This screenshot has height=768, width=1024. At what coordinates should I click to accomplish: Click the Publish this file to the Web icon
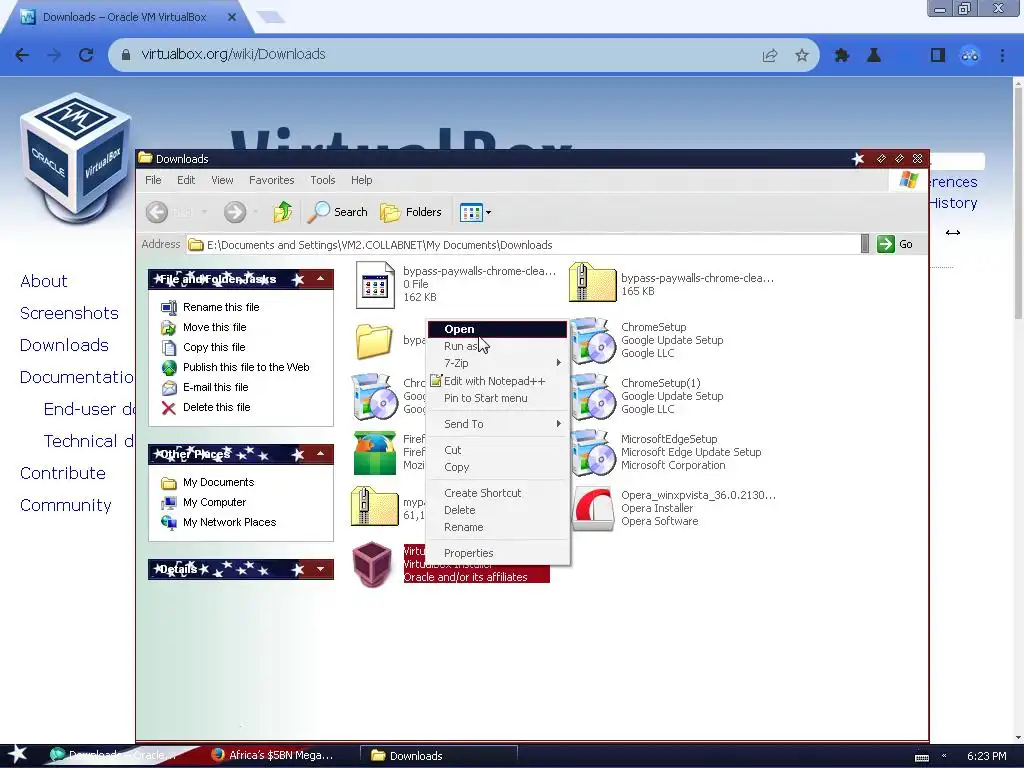(169, 368)
